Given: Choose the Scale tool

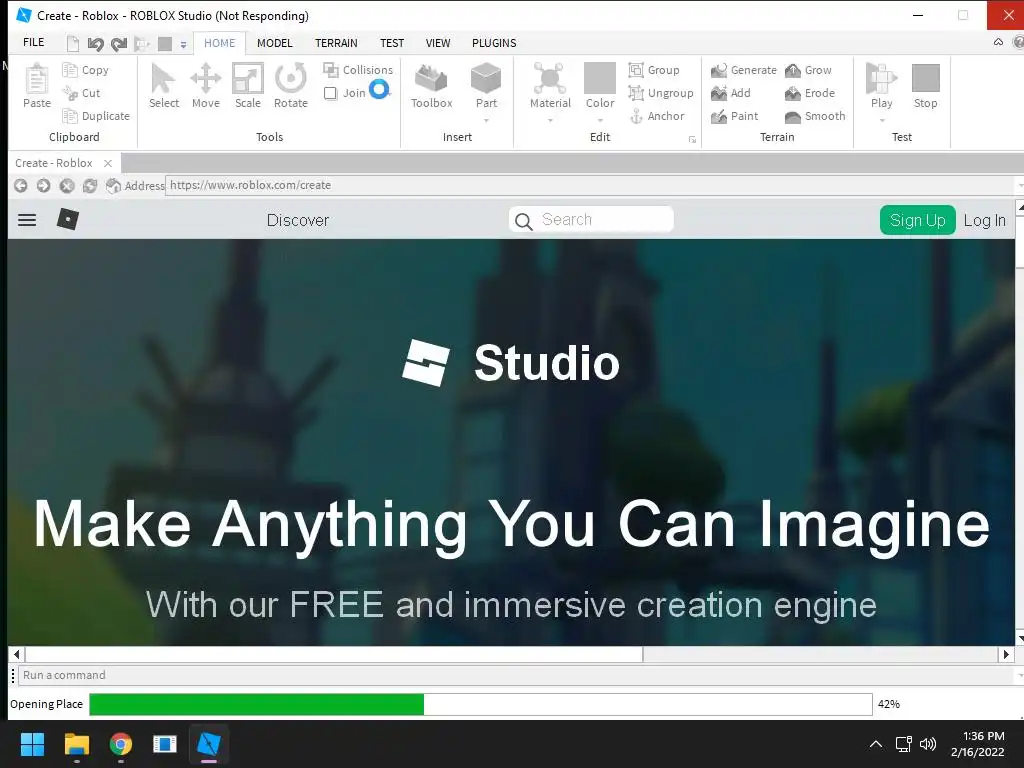Looking at the screenshot, I should tap(248, 86).
